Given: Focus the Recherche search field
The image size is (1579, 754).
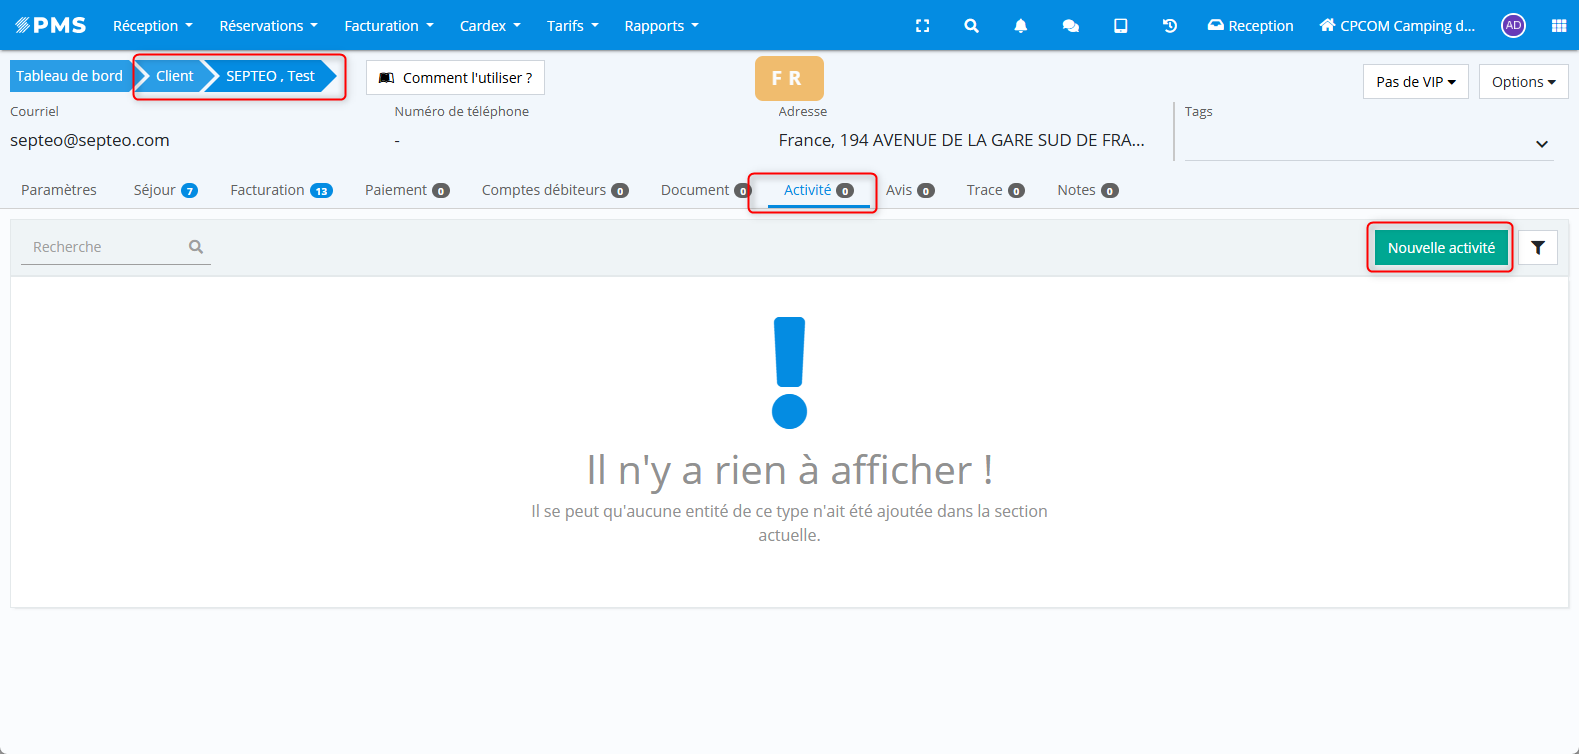Looking at the screenshot, I should point(105,247).
